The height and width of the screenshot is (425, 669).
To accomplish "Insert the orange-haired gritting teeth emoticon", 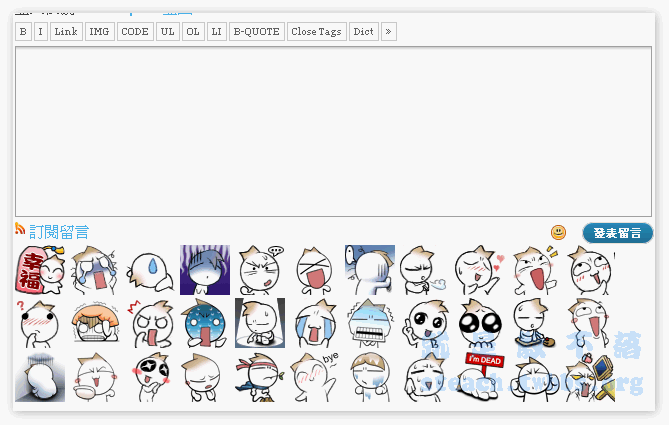I will [x=96, y=323].
